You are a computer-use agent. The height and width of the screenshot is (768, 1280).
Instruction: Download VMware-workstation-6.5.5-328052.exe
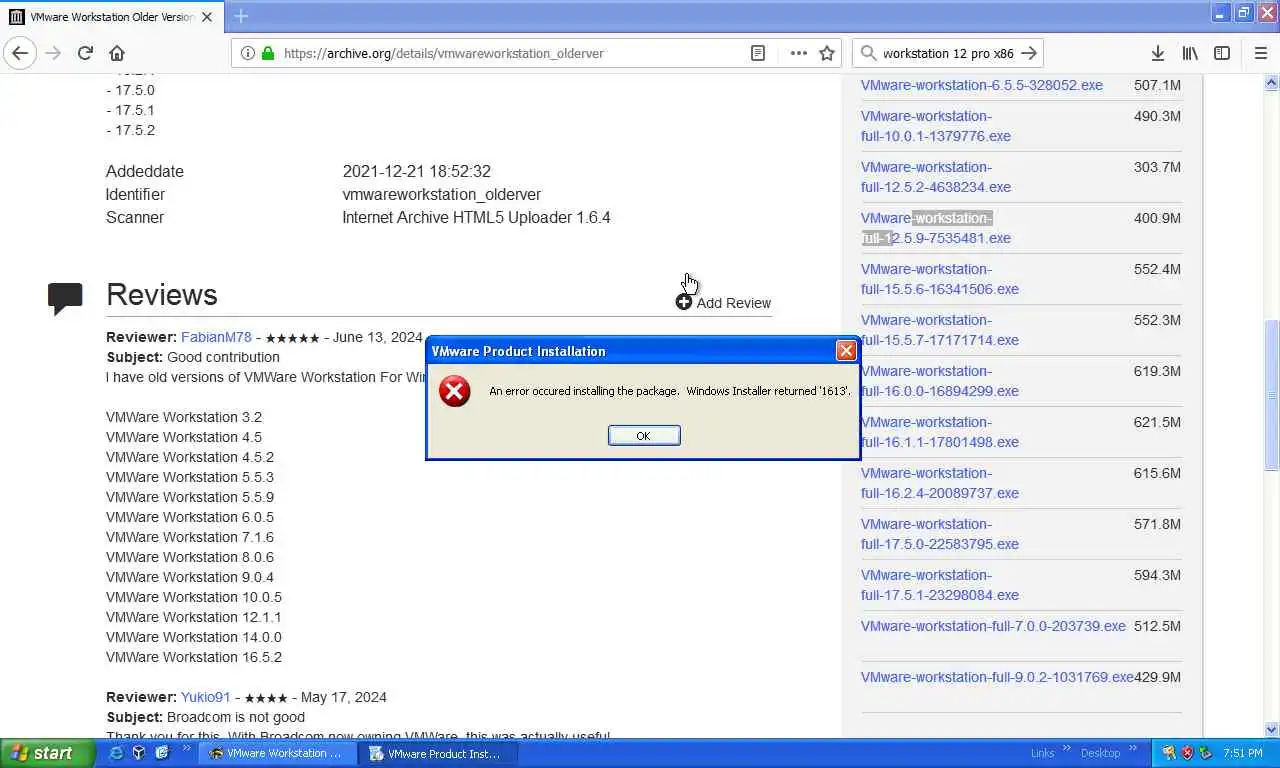(x=981, y=85)
